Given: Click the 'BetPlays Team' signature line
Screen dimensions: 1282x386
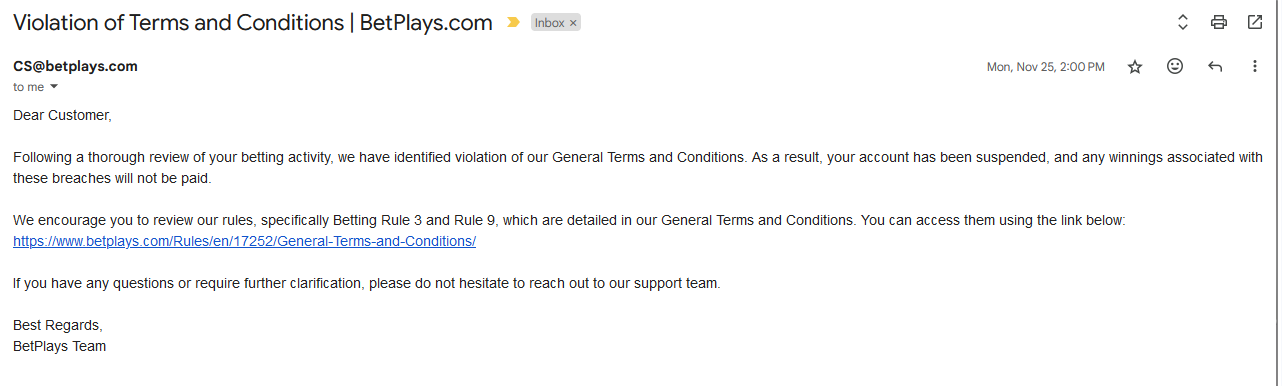Looking at the screenshot, I should [x=59, y=346].
